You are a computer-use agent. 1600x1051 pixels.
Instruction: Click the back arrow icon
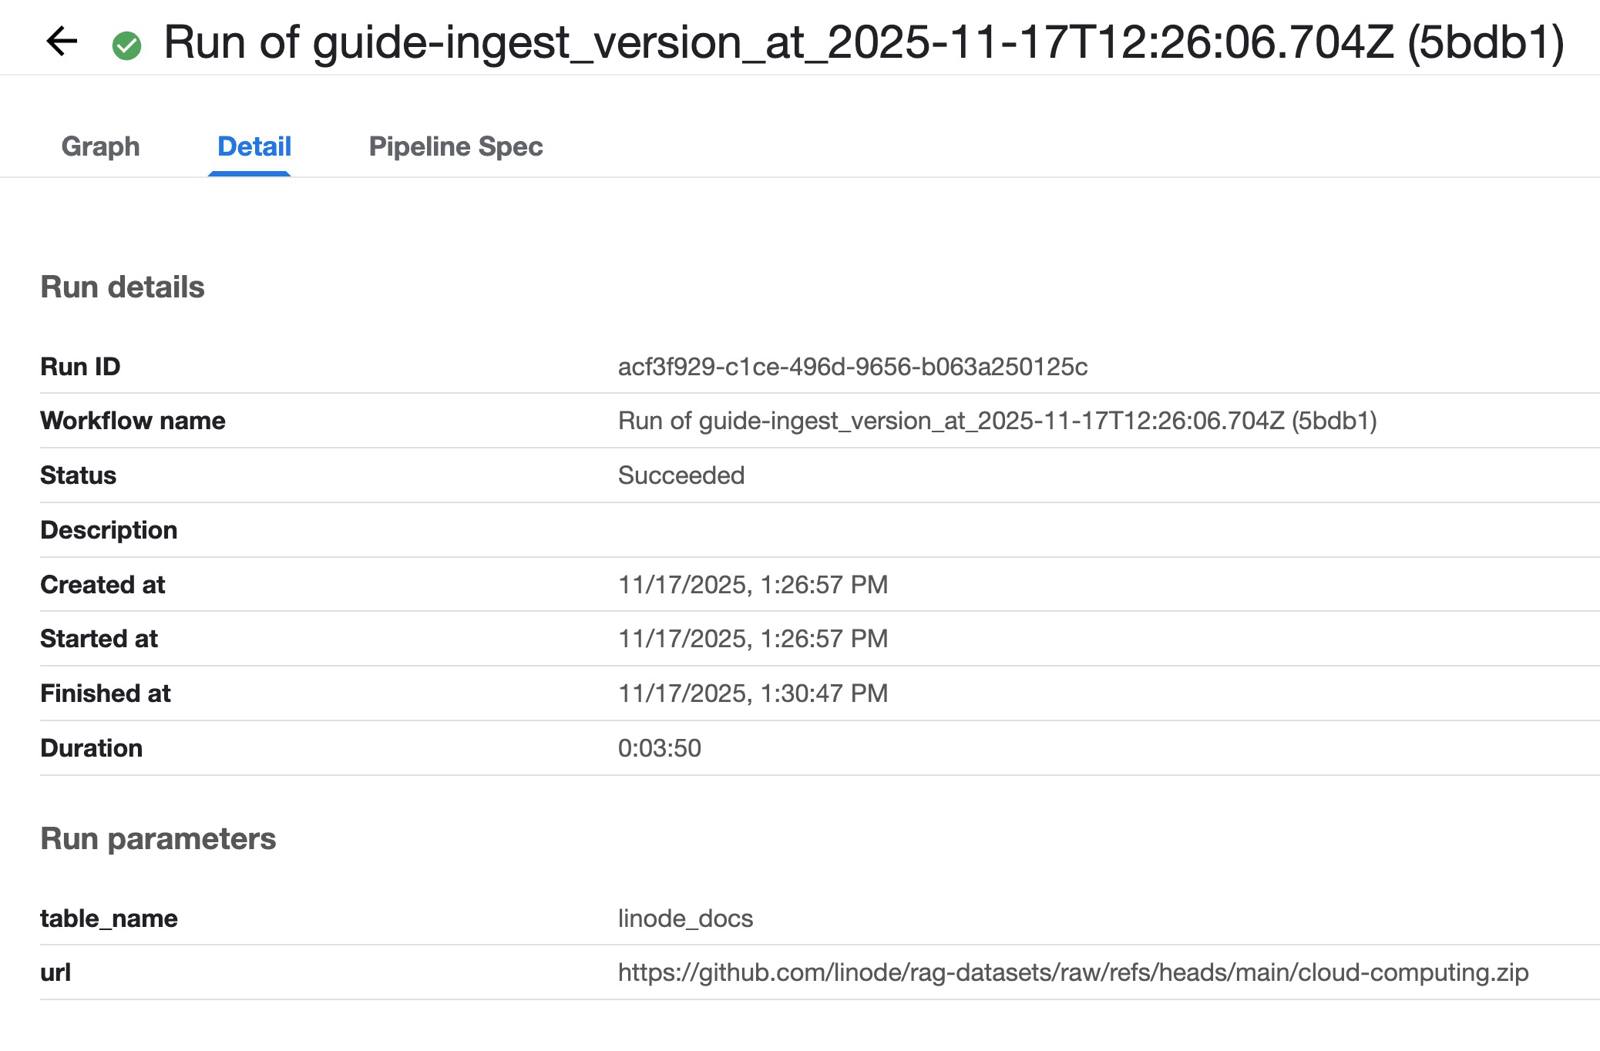[x=62, y=42]
